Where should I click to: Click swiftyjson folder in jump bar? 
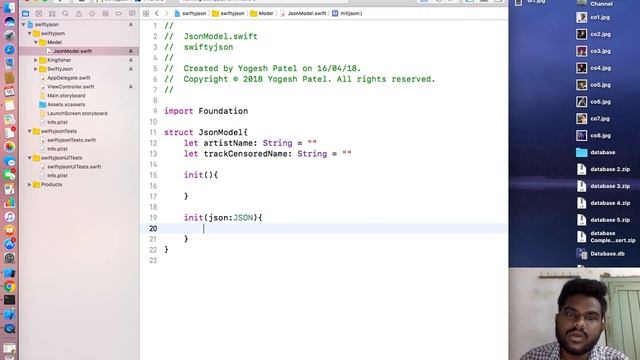pyautogui.click(x=228, y=13)
